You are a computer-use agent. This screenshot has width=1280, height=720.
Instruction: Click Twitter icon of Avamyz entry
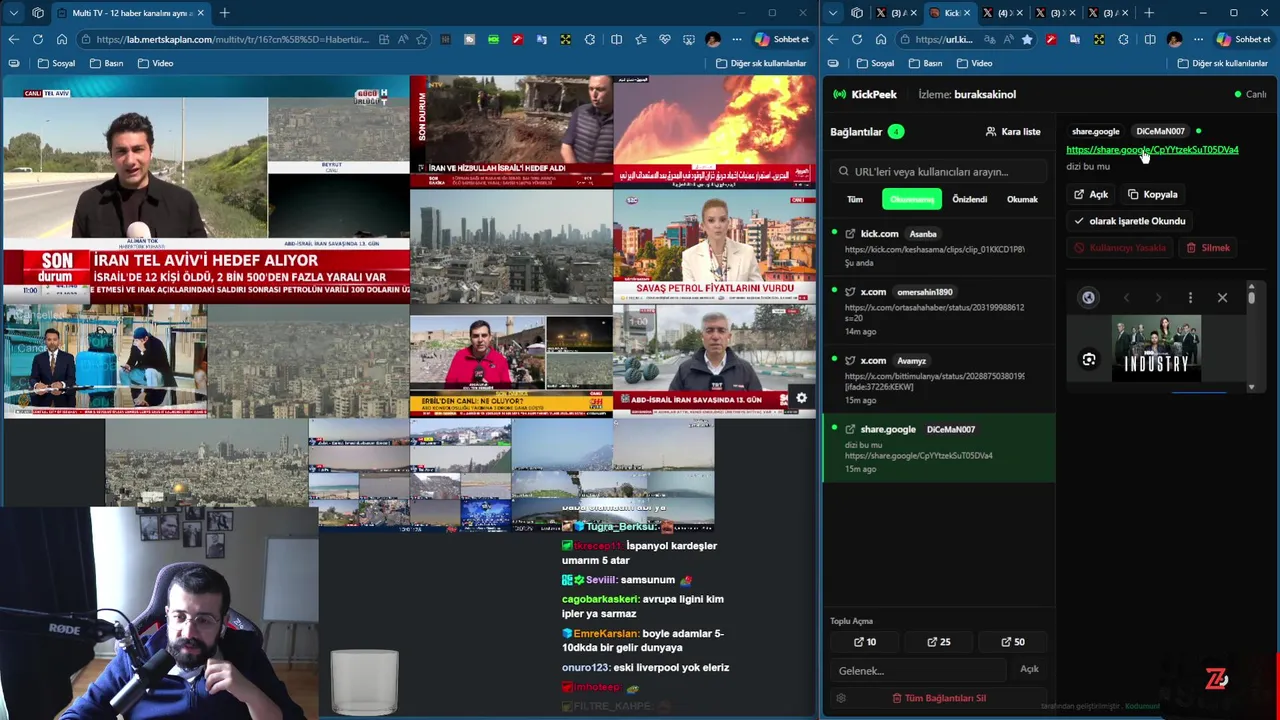[850, 360]
